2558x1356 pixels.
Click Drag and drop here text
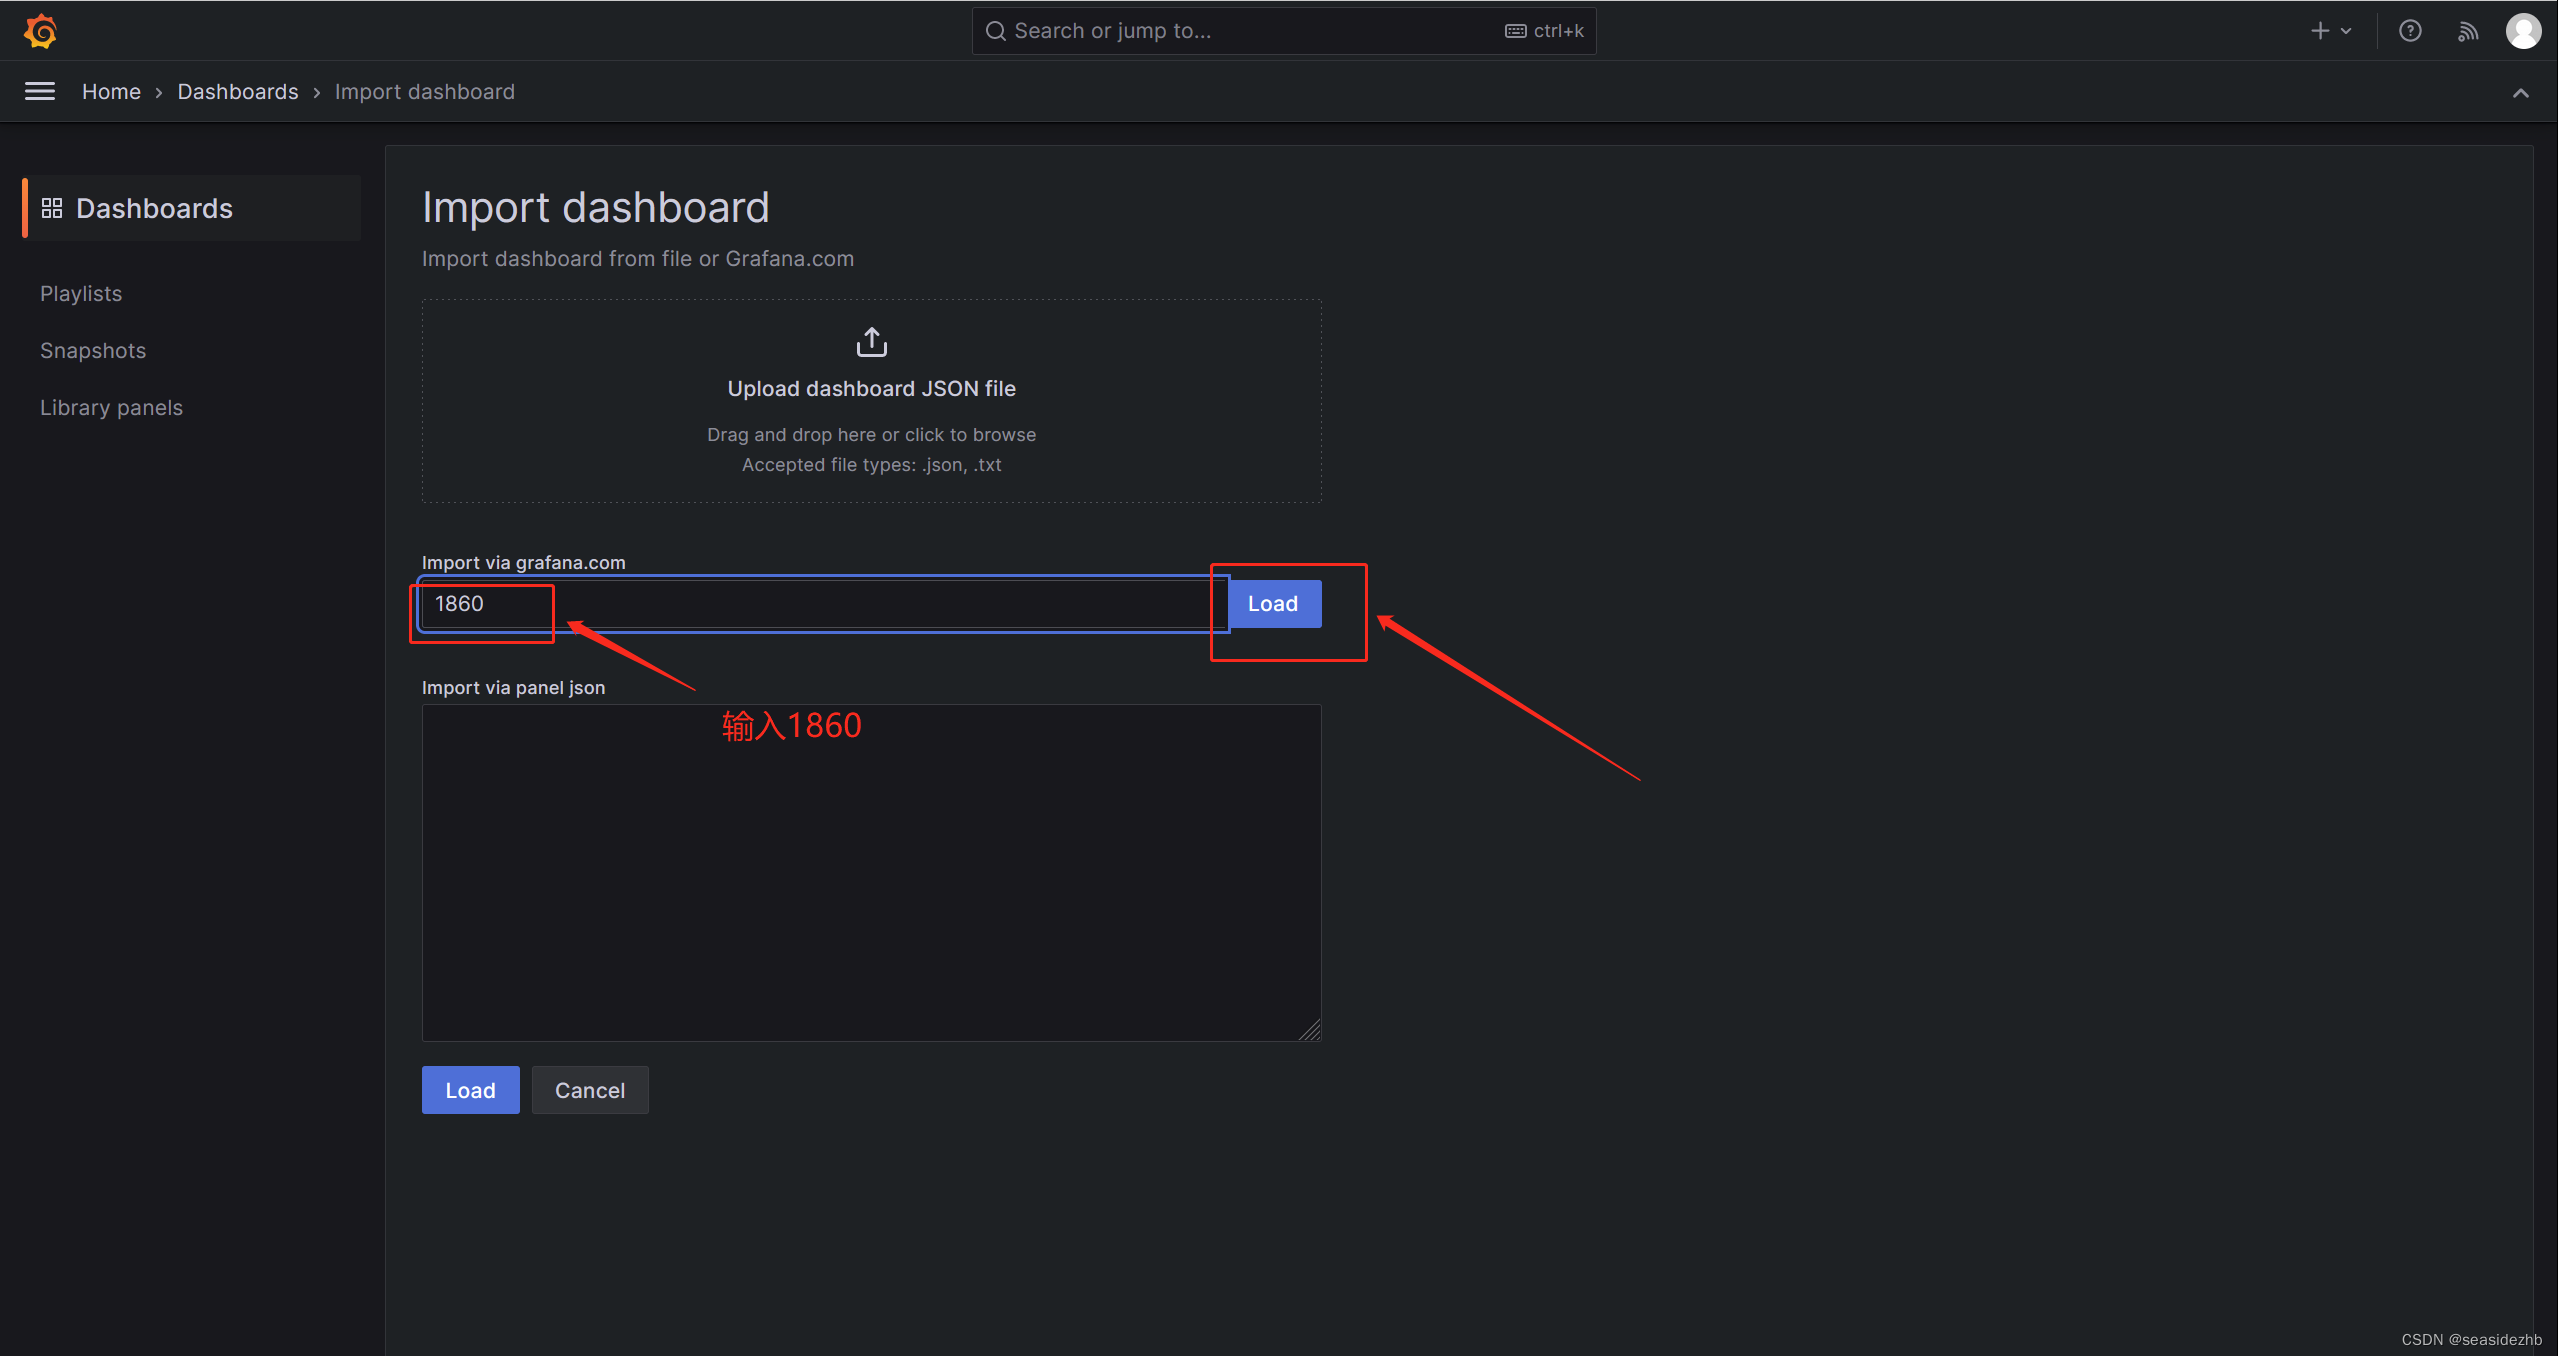[872, 435]
